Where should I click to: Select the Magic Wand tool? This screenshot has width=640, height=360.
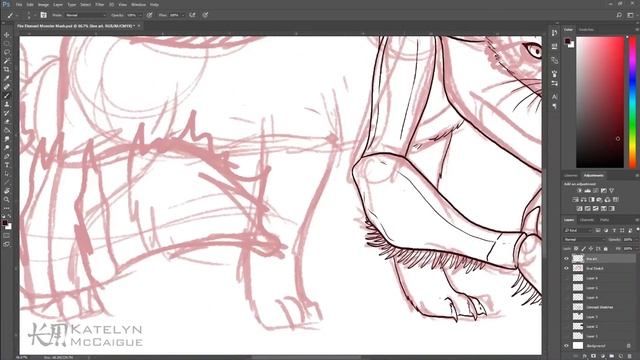click(7, 61)
